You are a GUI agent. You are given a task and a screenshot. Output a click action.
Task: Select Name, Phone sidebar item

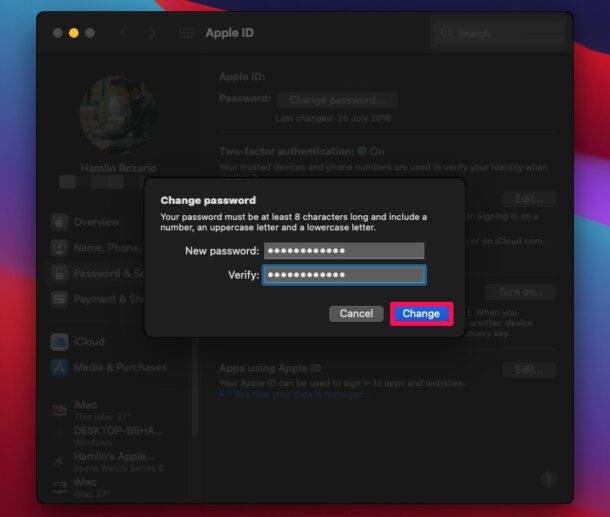click(96, 248)
